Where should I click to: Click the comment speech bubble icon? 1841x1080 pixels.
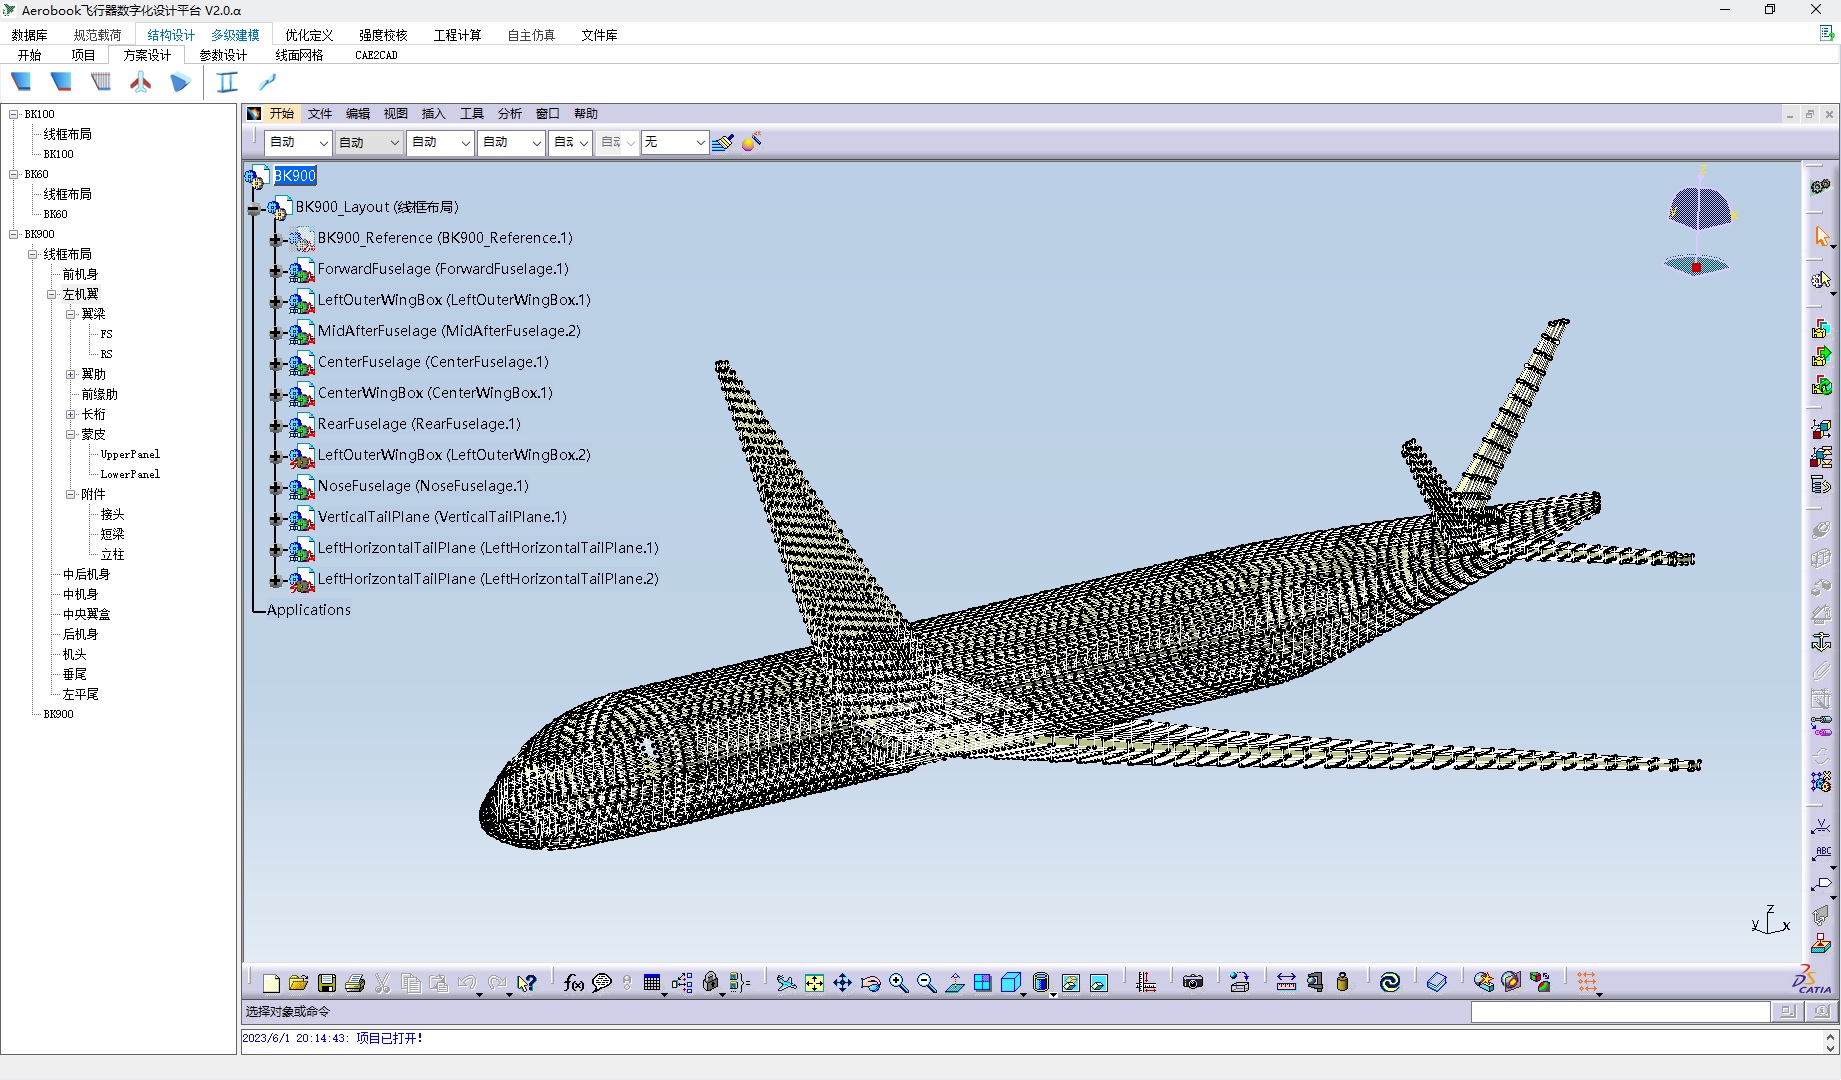(602, 983)
